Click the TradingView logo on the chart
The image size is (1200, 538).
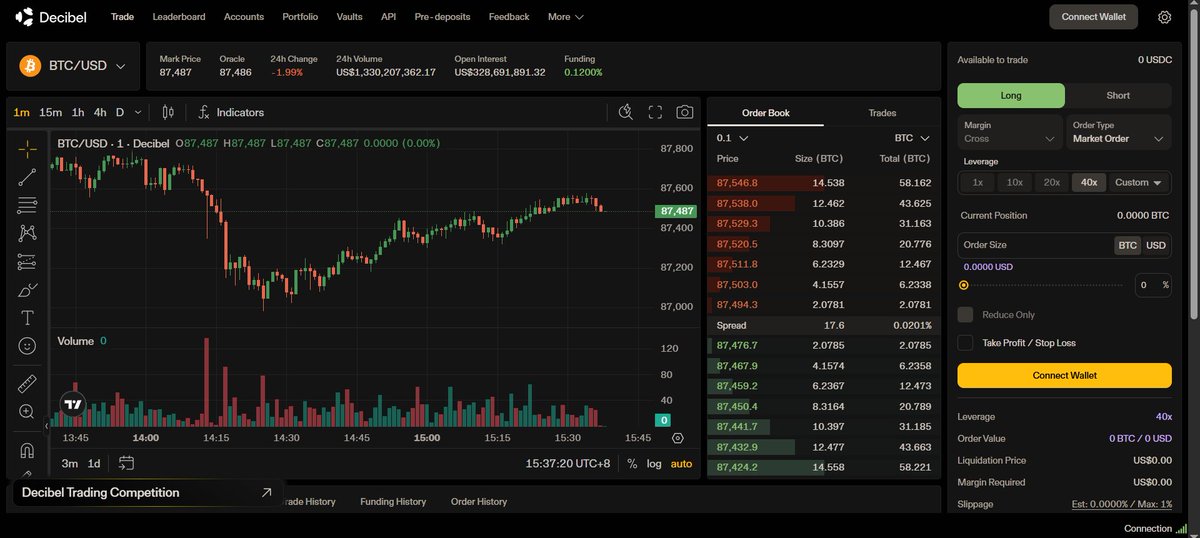(73, 405)
